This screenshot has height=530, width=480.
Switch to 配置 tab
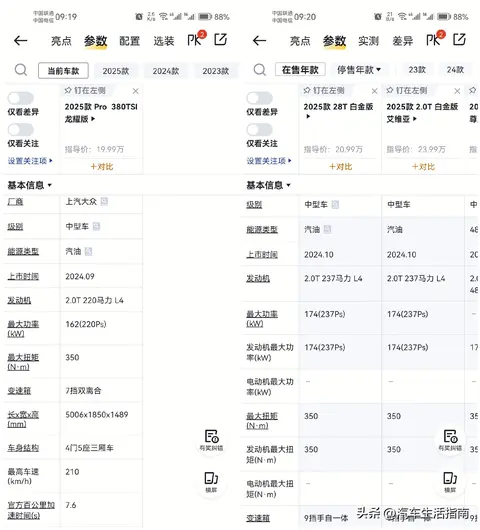(x=129, y=41)
